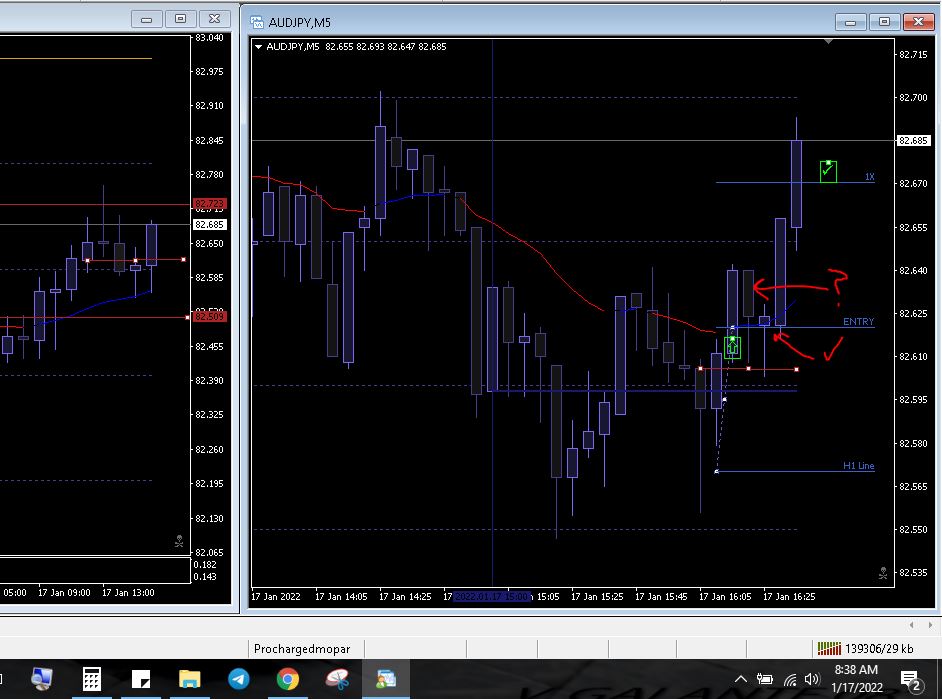Click the right chart tab scroll arrow
The height and width of the screenshot is (699, 942).
930,625
